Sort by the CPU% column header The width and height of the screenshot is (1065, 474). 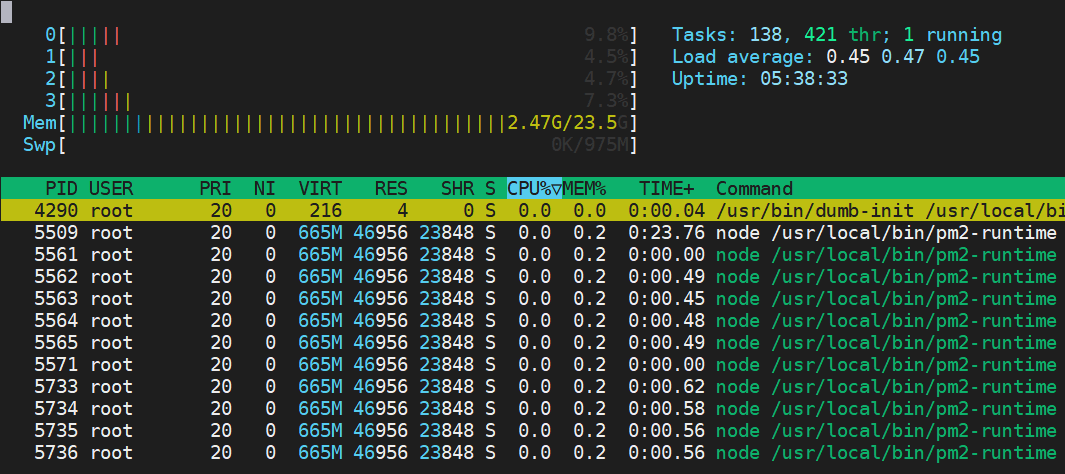534,188
